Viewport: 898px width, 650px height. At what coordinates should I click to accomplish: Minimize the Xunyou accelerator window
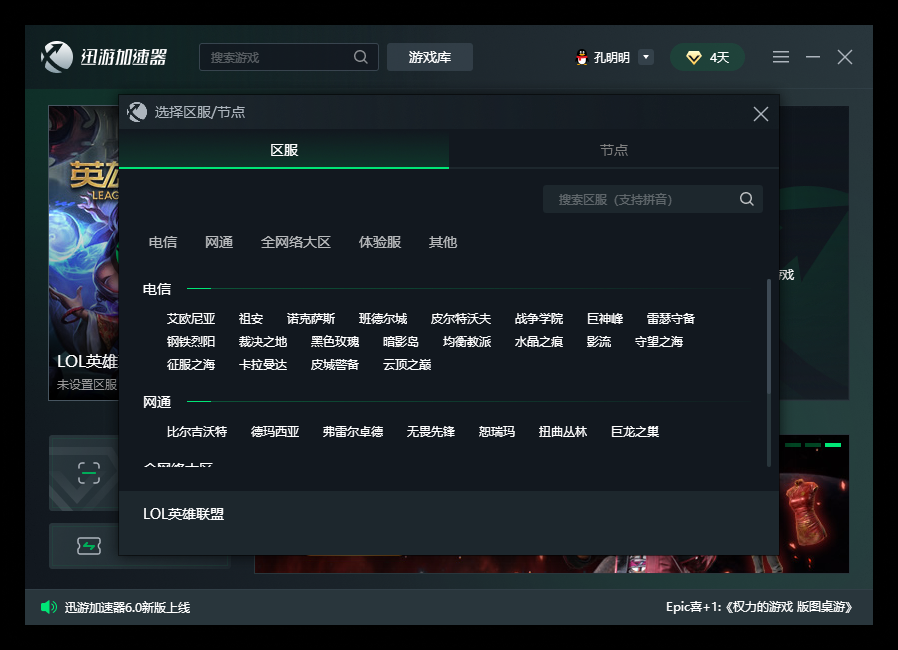[x=813, y=57]
